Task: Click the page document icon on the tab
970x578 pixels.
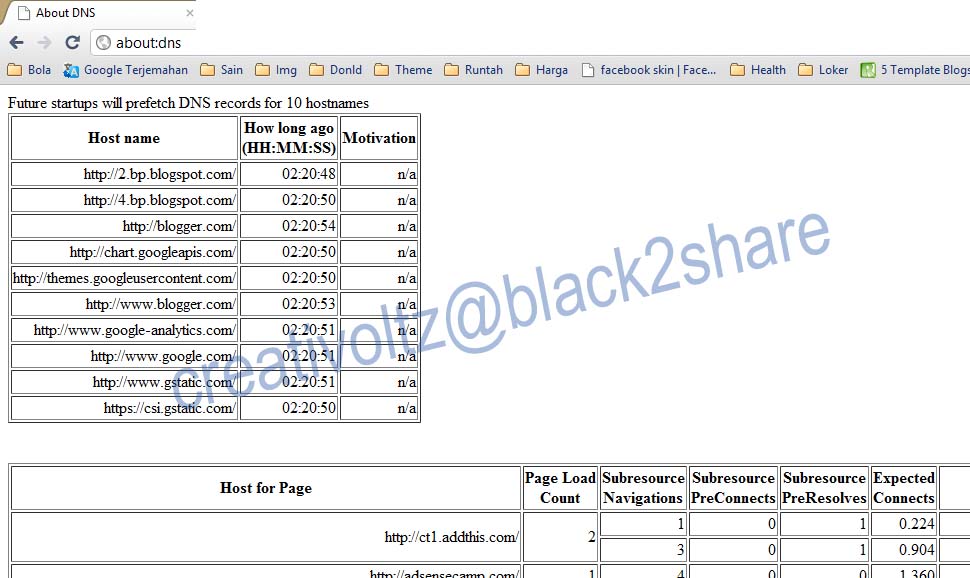Action: (24, 13)
